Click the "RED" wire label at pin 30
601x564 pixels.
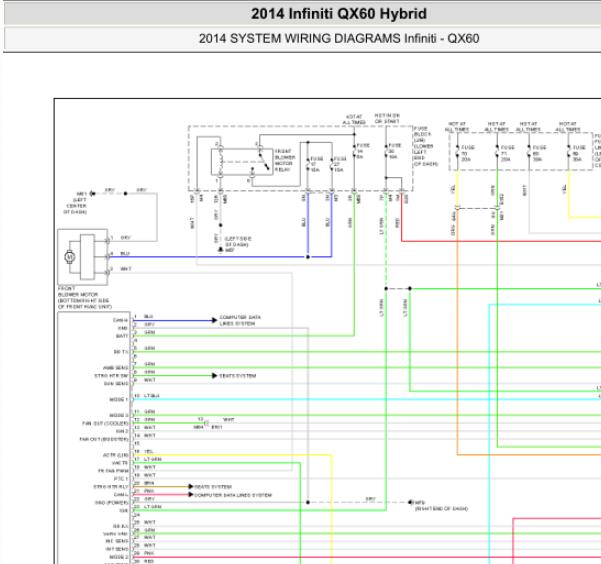click(149, 561)
